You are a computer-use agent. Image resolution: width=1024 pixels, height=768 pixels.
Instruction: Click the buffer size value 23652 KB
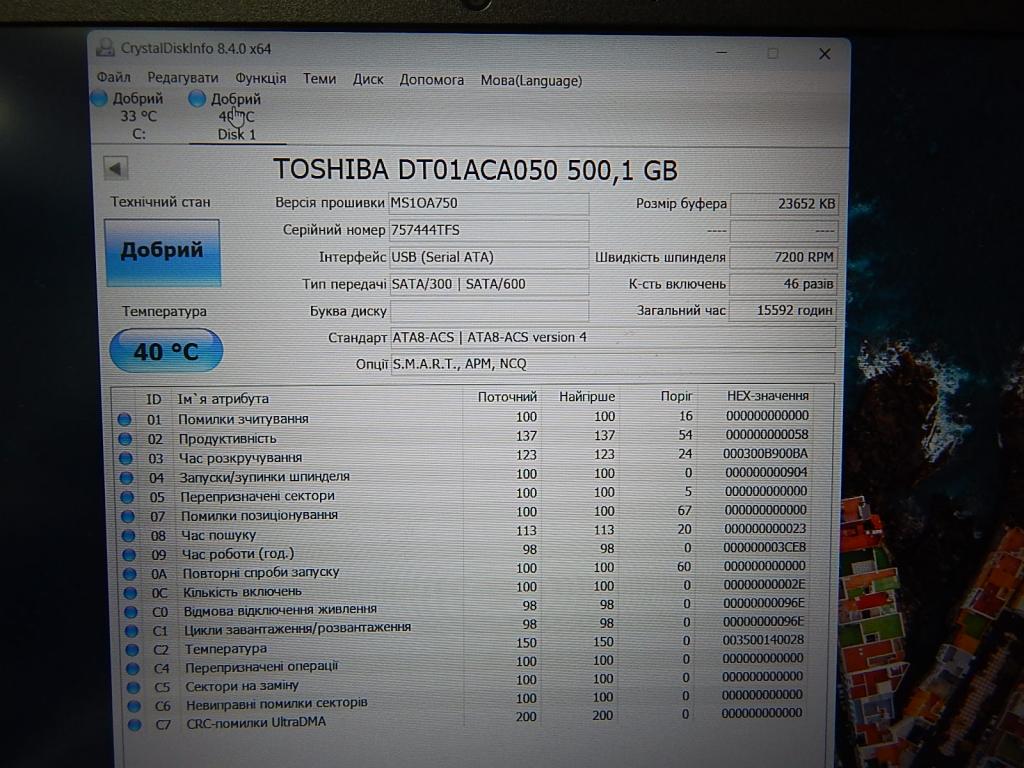click(784, 204)
